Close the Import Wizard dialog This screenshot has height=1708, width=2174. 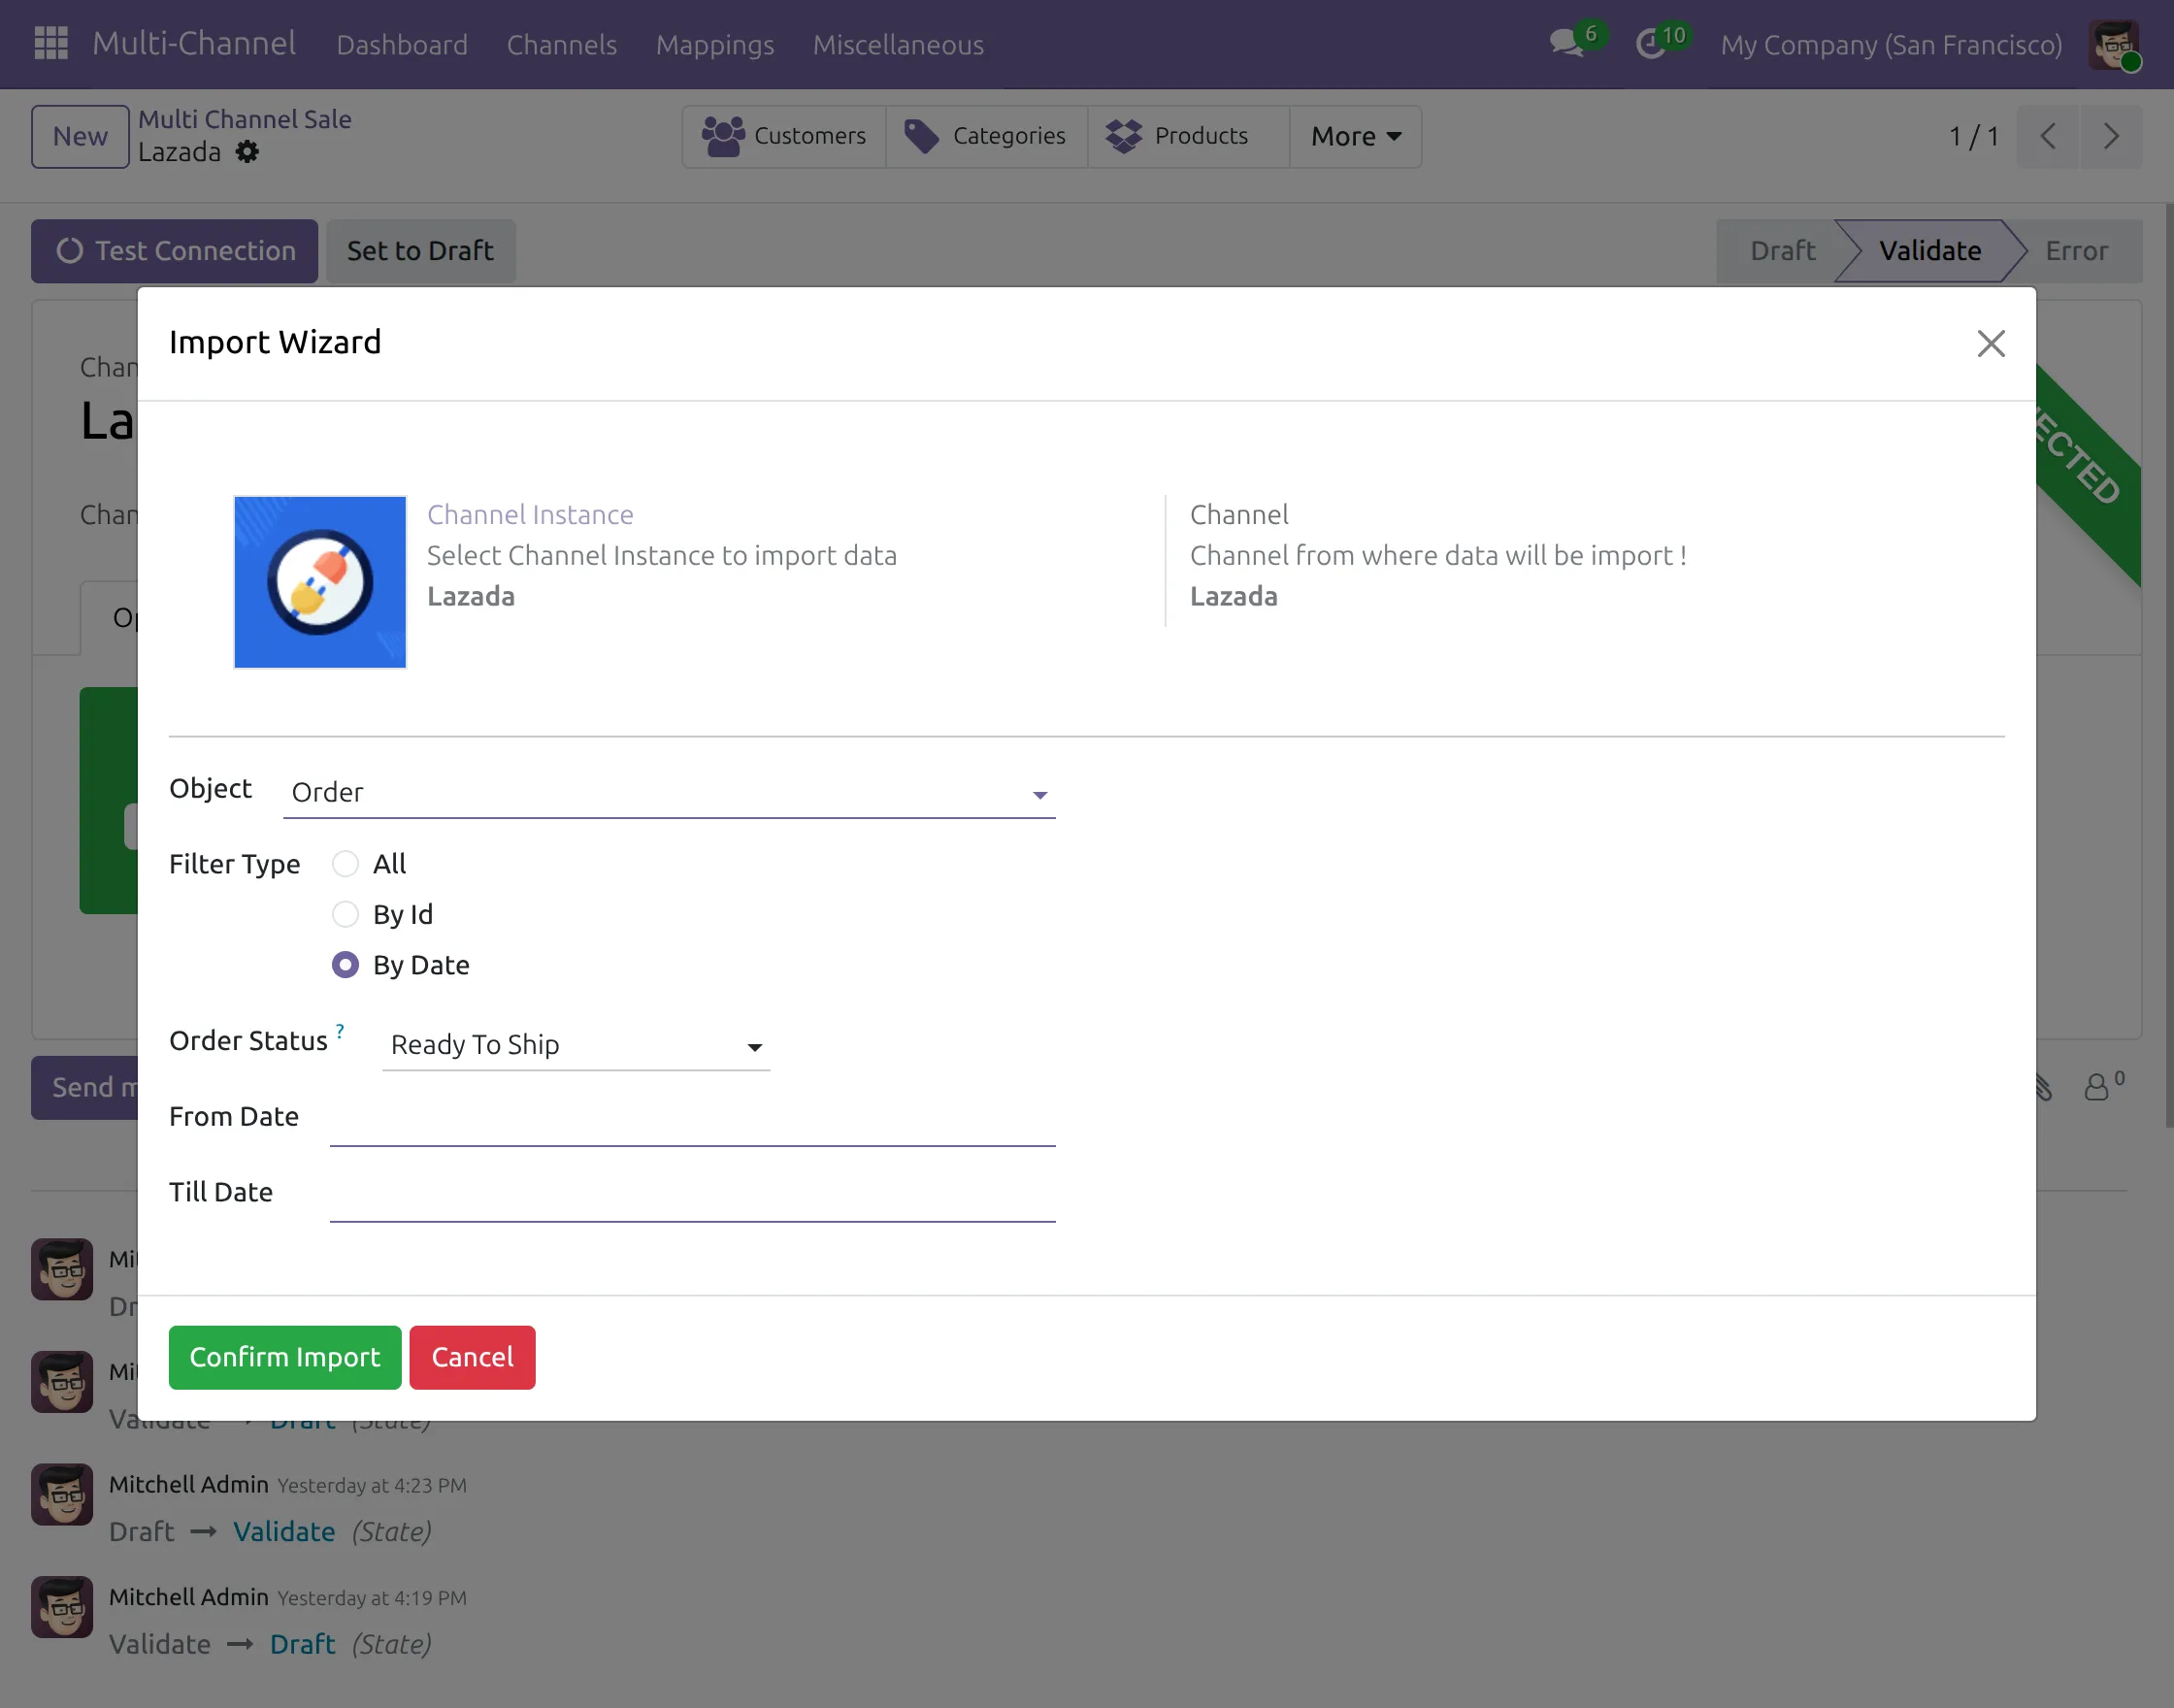[1991, 344]
